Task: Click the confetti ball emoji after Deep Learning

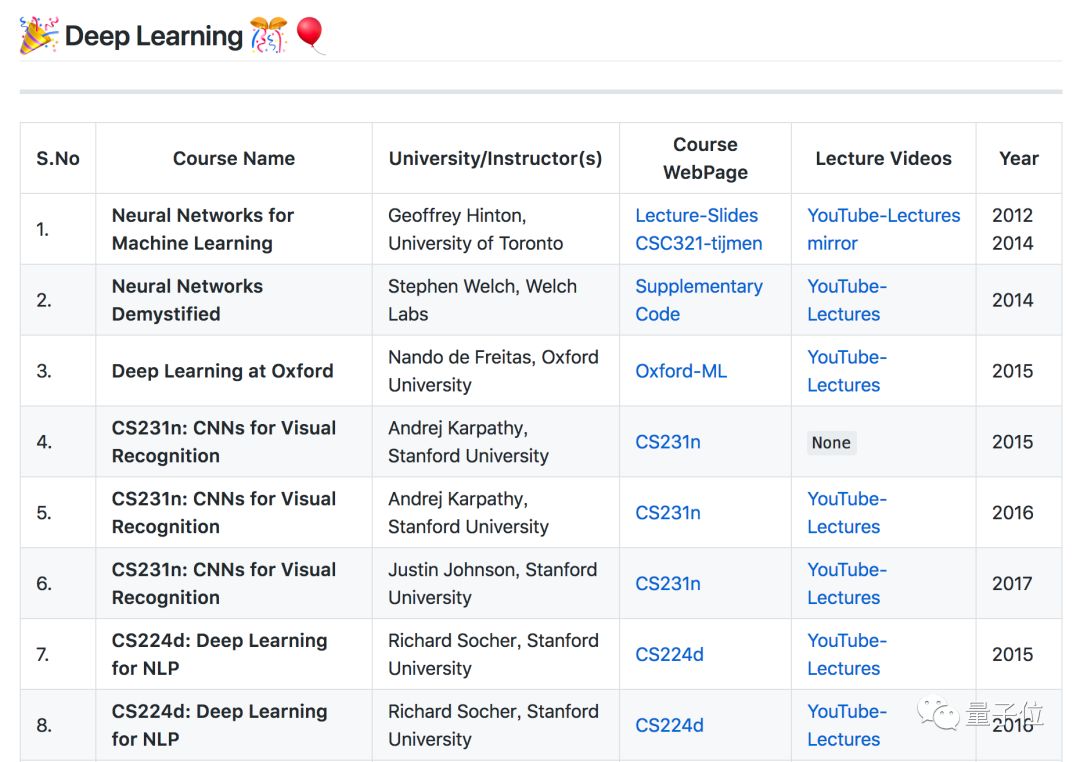Action: tap(268, 36)
